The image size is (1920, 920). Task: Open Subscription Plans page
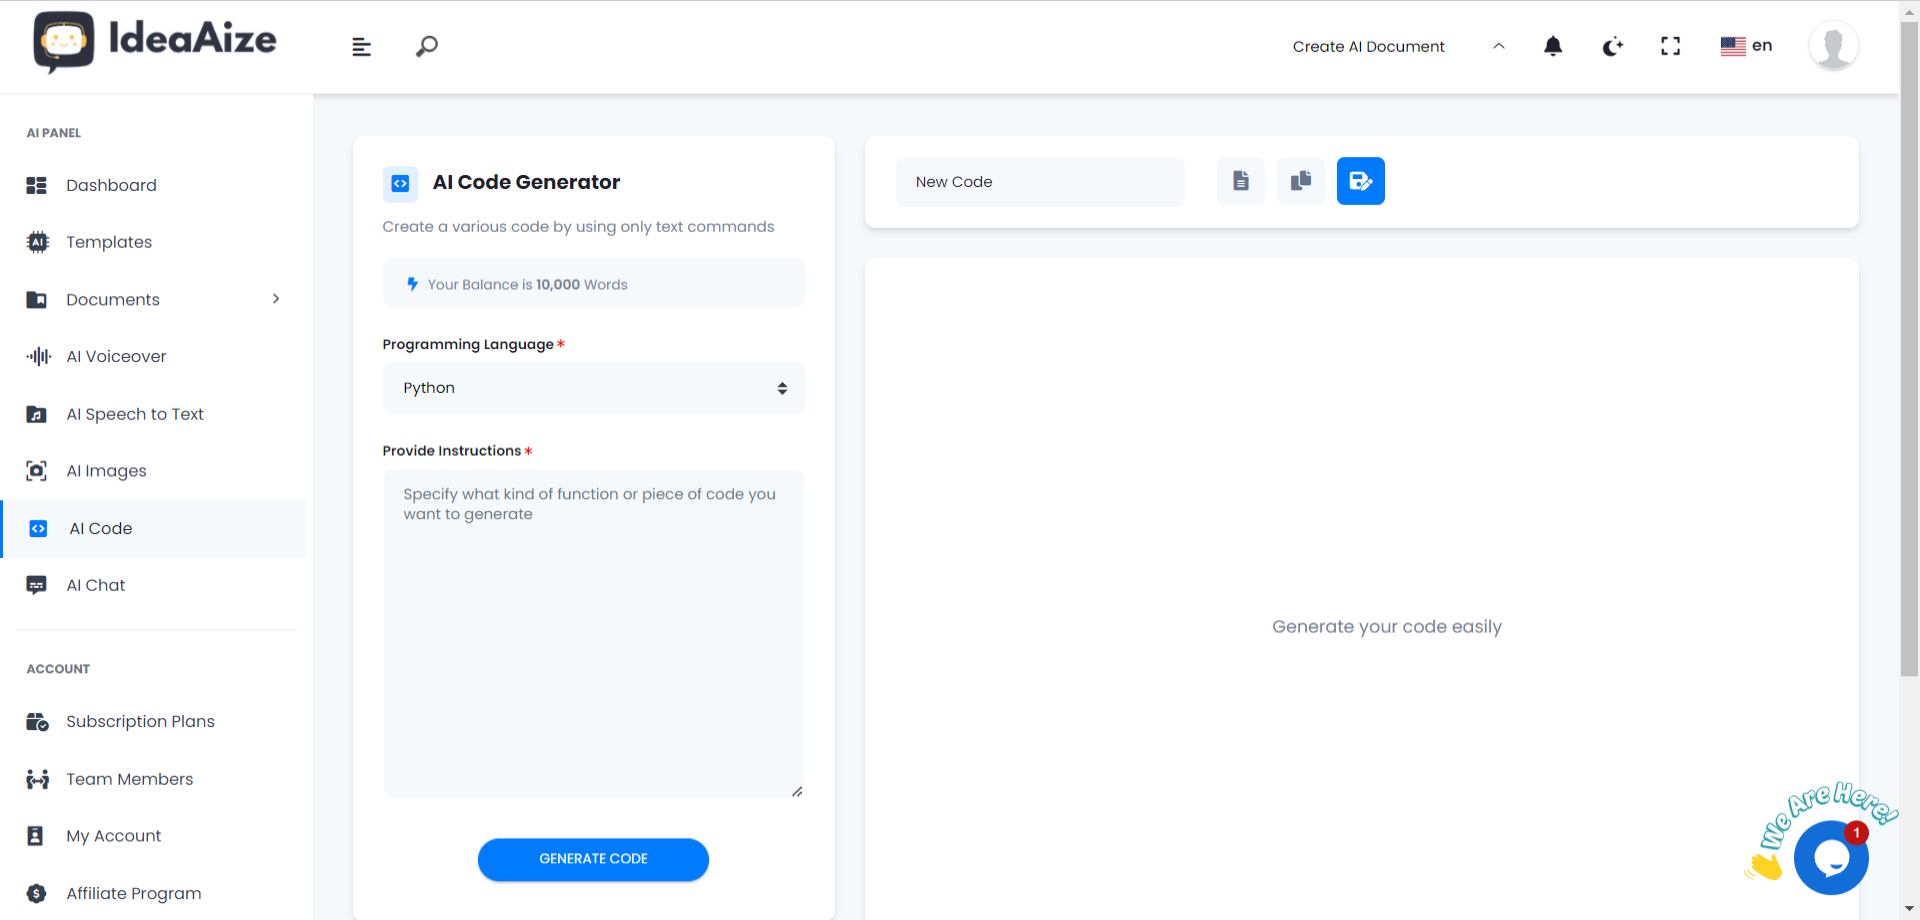(x=140, y=721)
